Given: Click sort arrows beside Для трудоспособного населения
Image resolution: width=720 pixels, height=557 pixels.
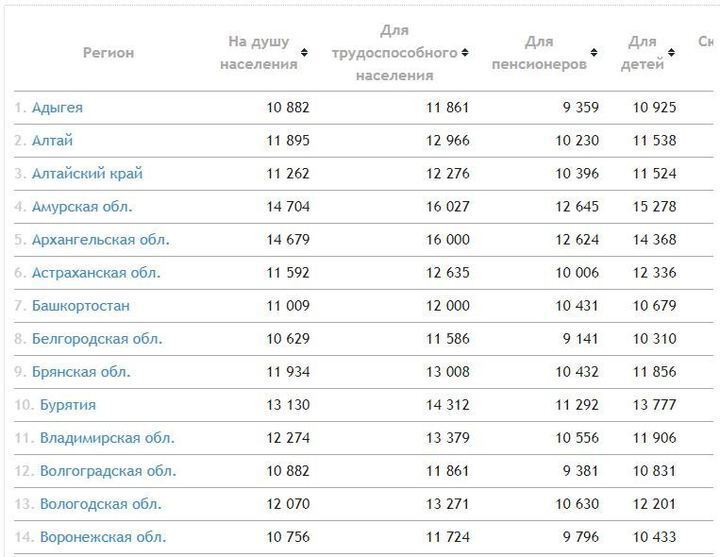Looking at the screenshot, I should [x=465, y=53].
